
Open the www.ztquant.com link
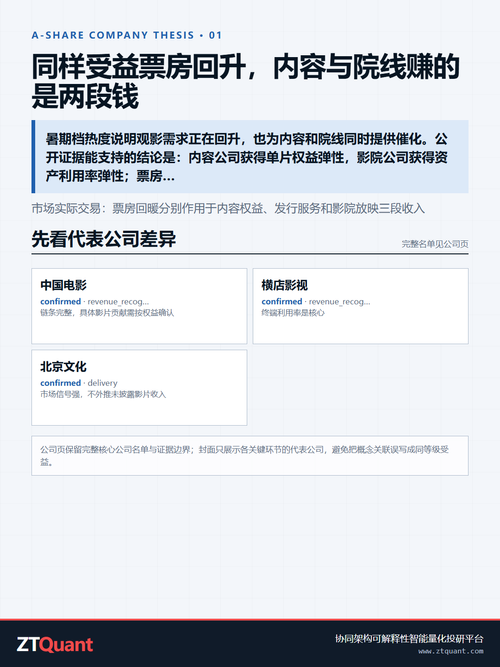pos(451,651)
